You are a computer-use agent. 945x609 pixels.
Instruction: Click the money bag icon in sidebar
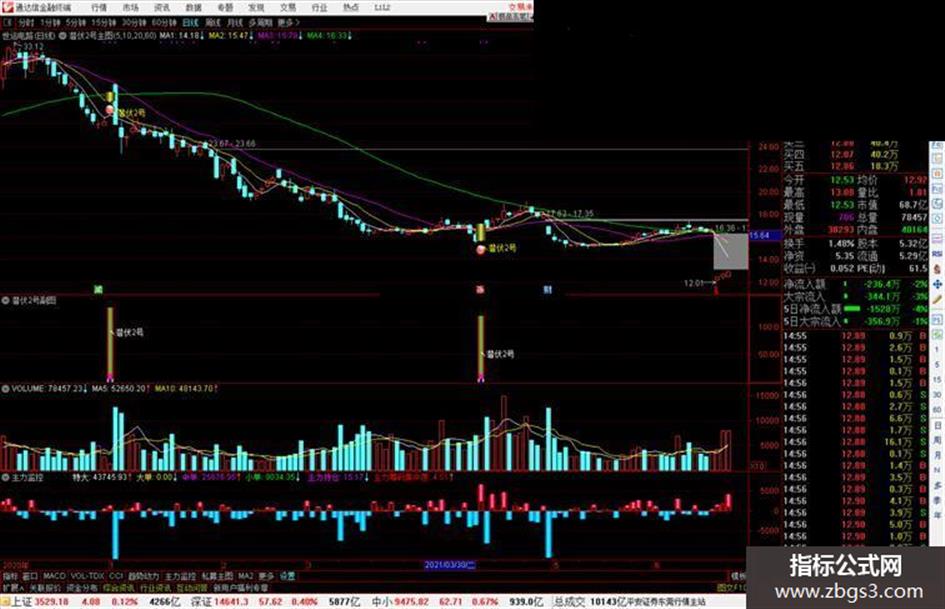click(937, 269)
